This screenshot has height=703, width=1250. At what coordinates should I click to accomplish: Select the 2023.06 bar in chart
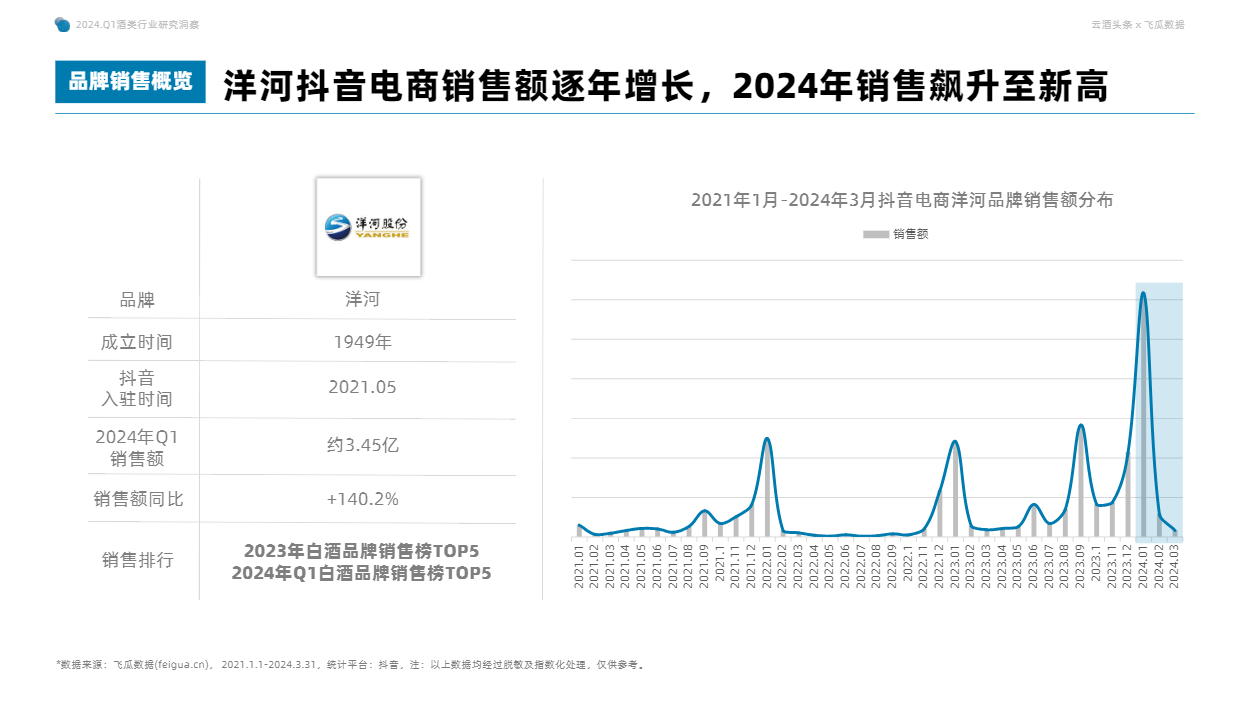click(x=1033, y=521)
